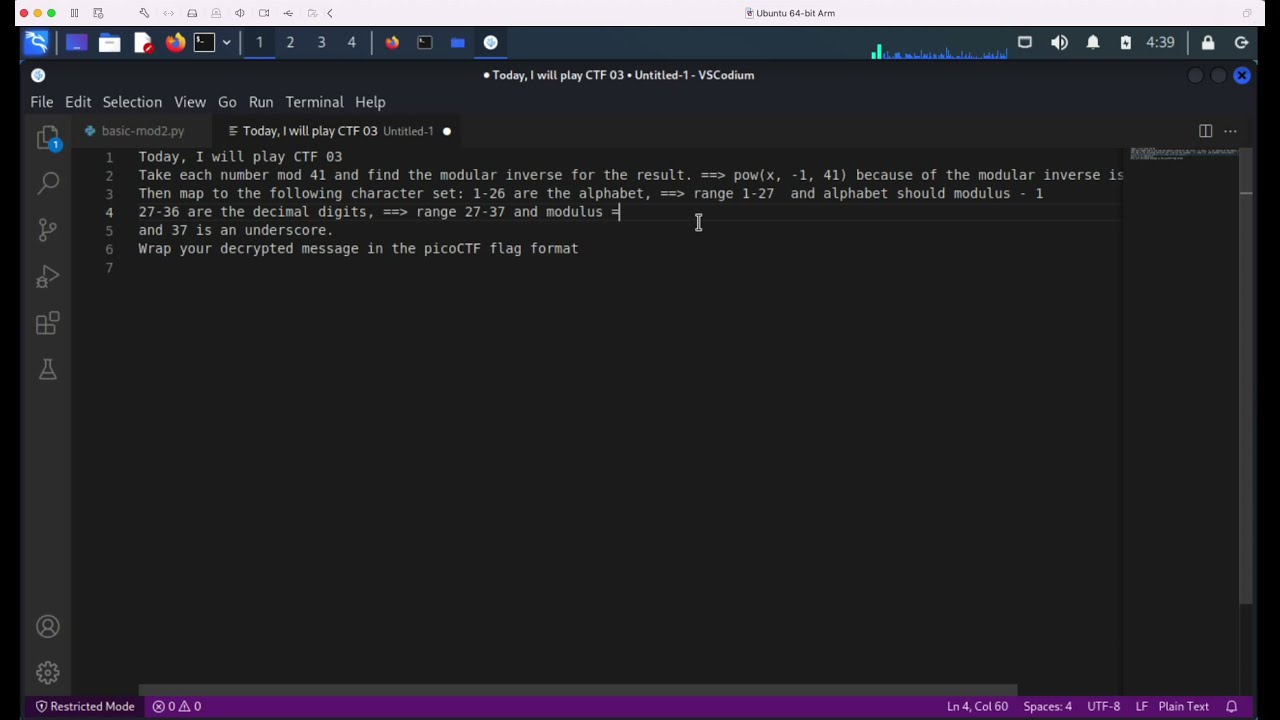1280x720 pixels.
Task: Open the Selection menu
Action: pos(132,102)
